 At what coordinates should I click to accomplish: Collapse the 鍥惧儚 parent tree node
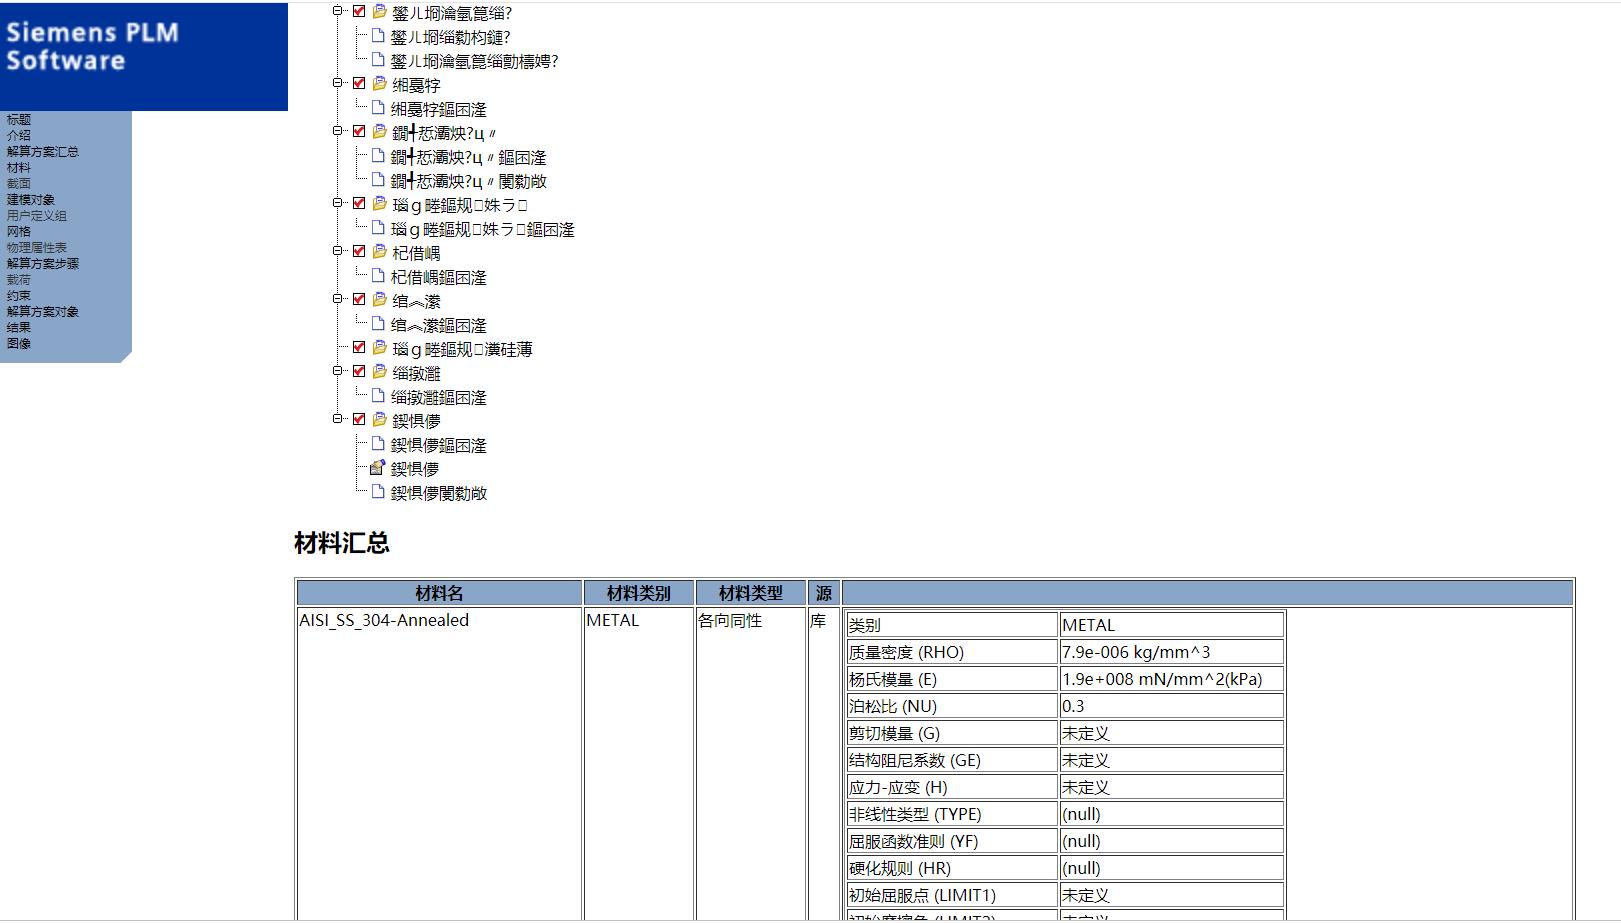[338, 419]
